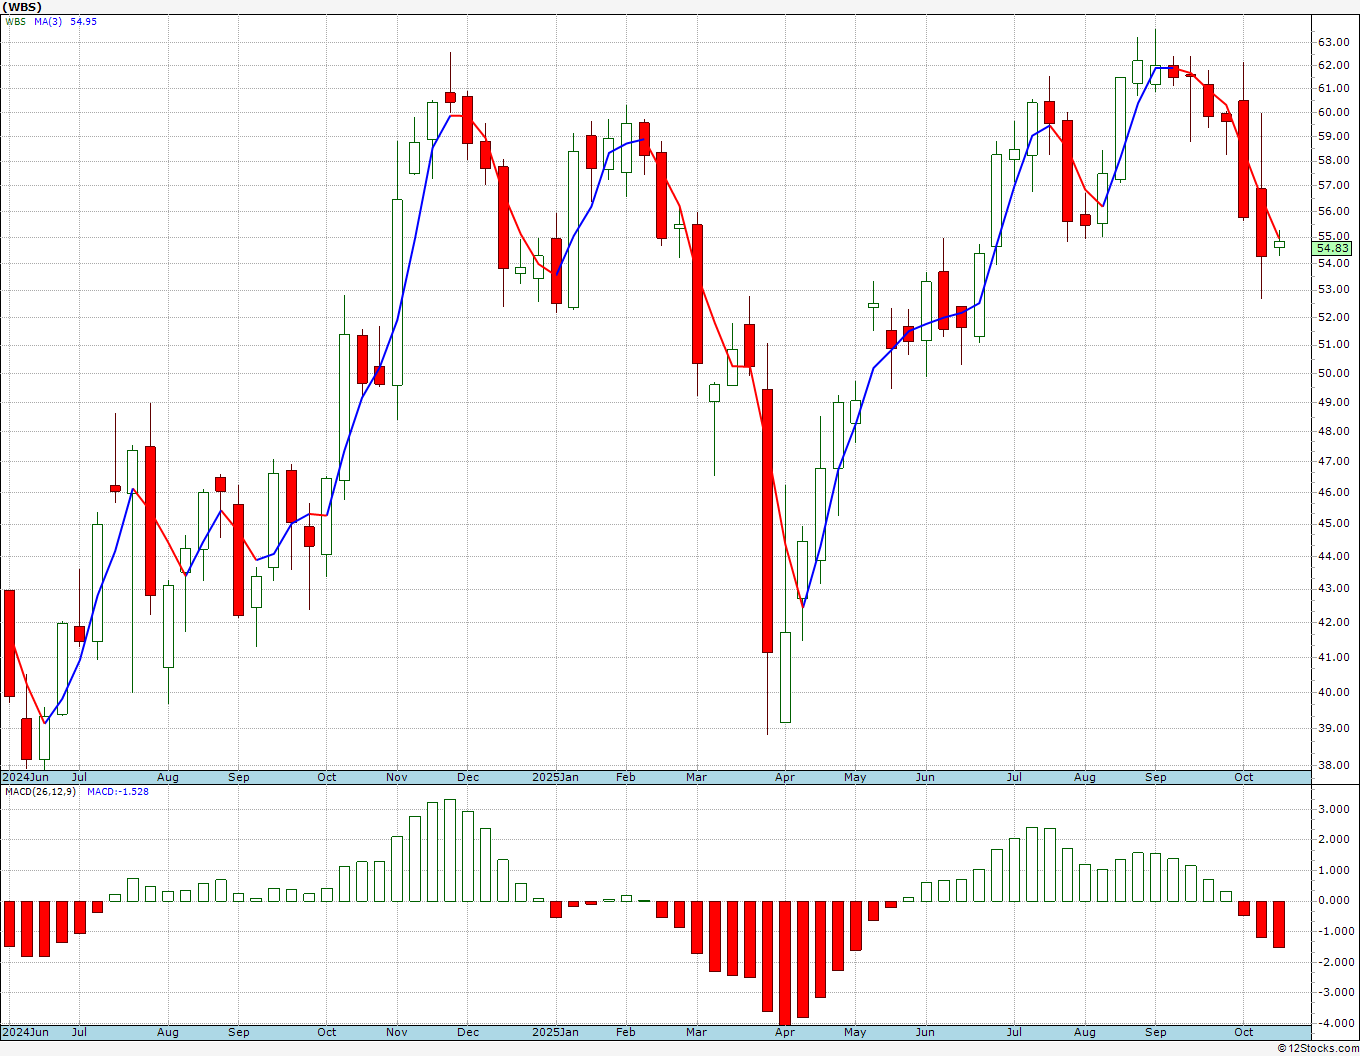The width and height of the screenshot is (1360, 1056).
Task: Click 2024Jun on the MACD panel time axis
Action: (25, 1032)
